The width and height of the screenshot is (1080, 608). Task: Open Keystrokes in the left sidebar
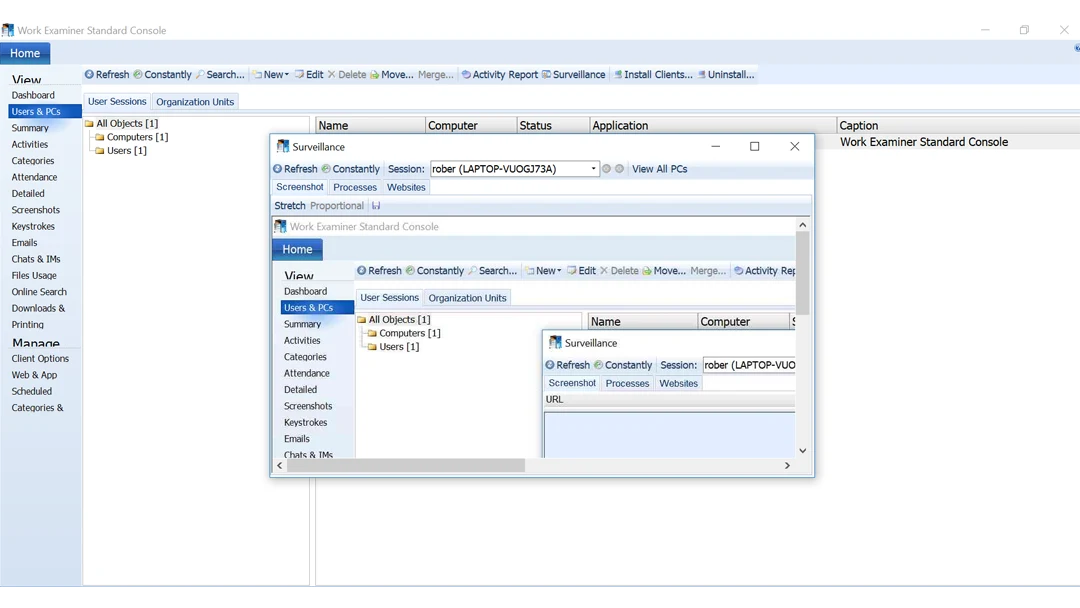33,227
